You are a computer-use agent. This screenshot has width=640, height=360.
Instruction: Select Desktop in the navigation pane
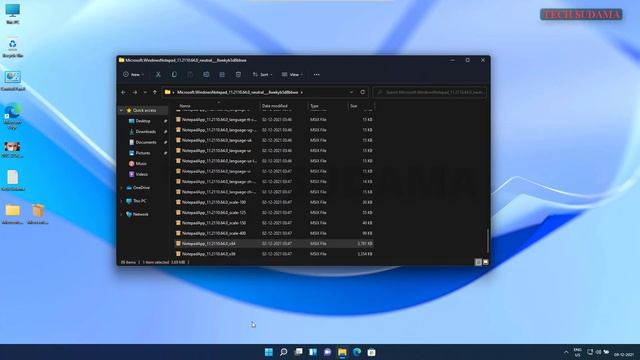point(143,121)
